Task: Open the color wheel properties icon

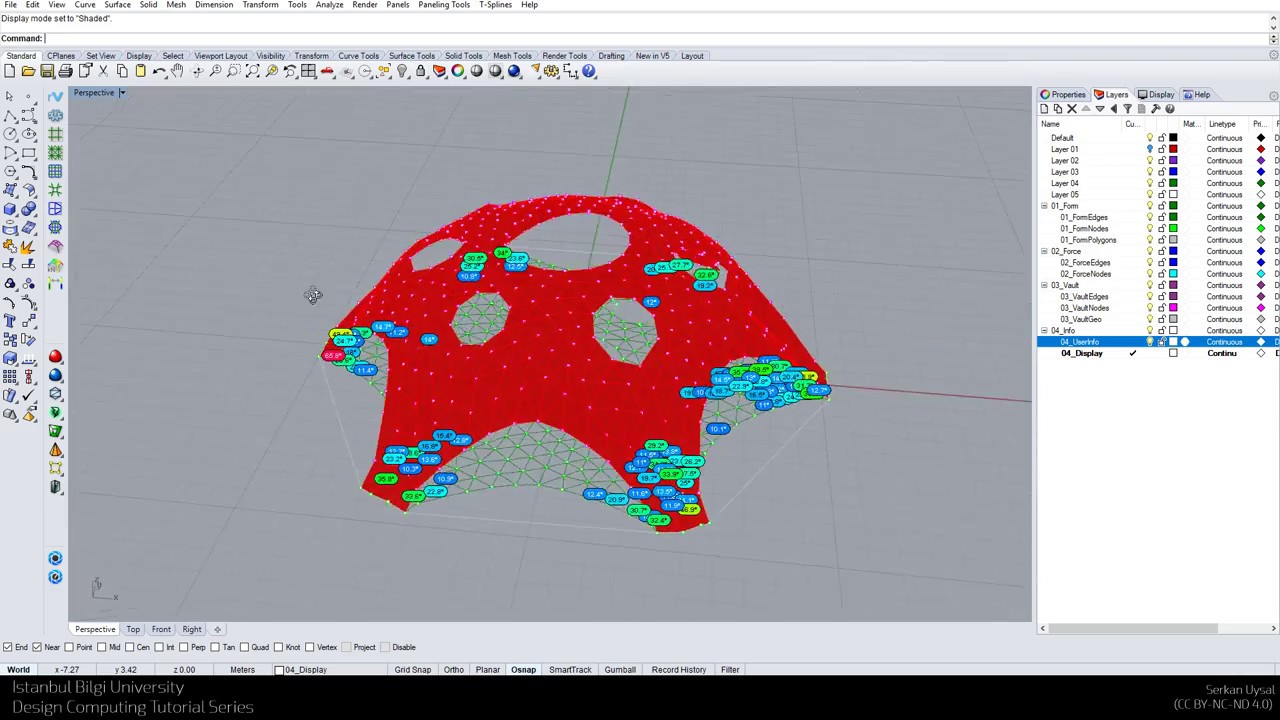Action: click(458, 71)
